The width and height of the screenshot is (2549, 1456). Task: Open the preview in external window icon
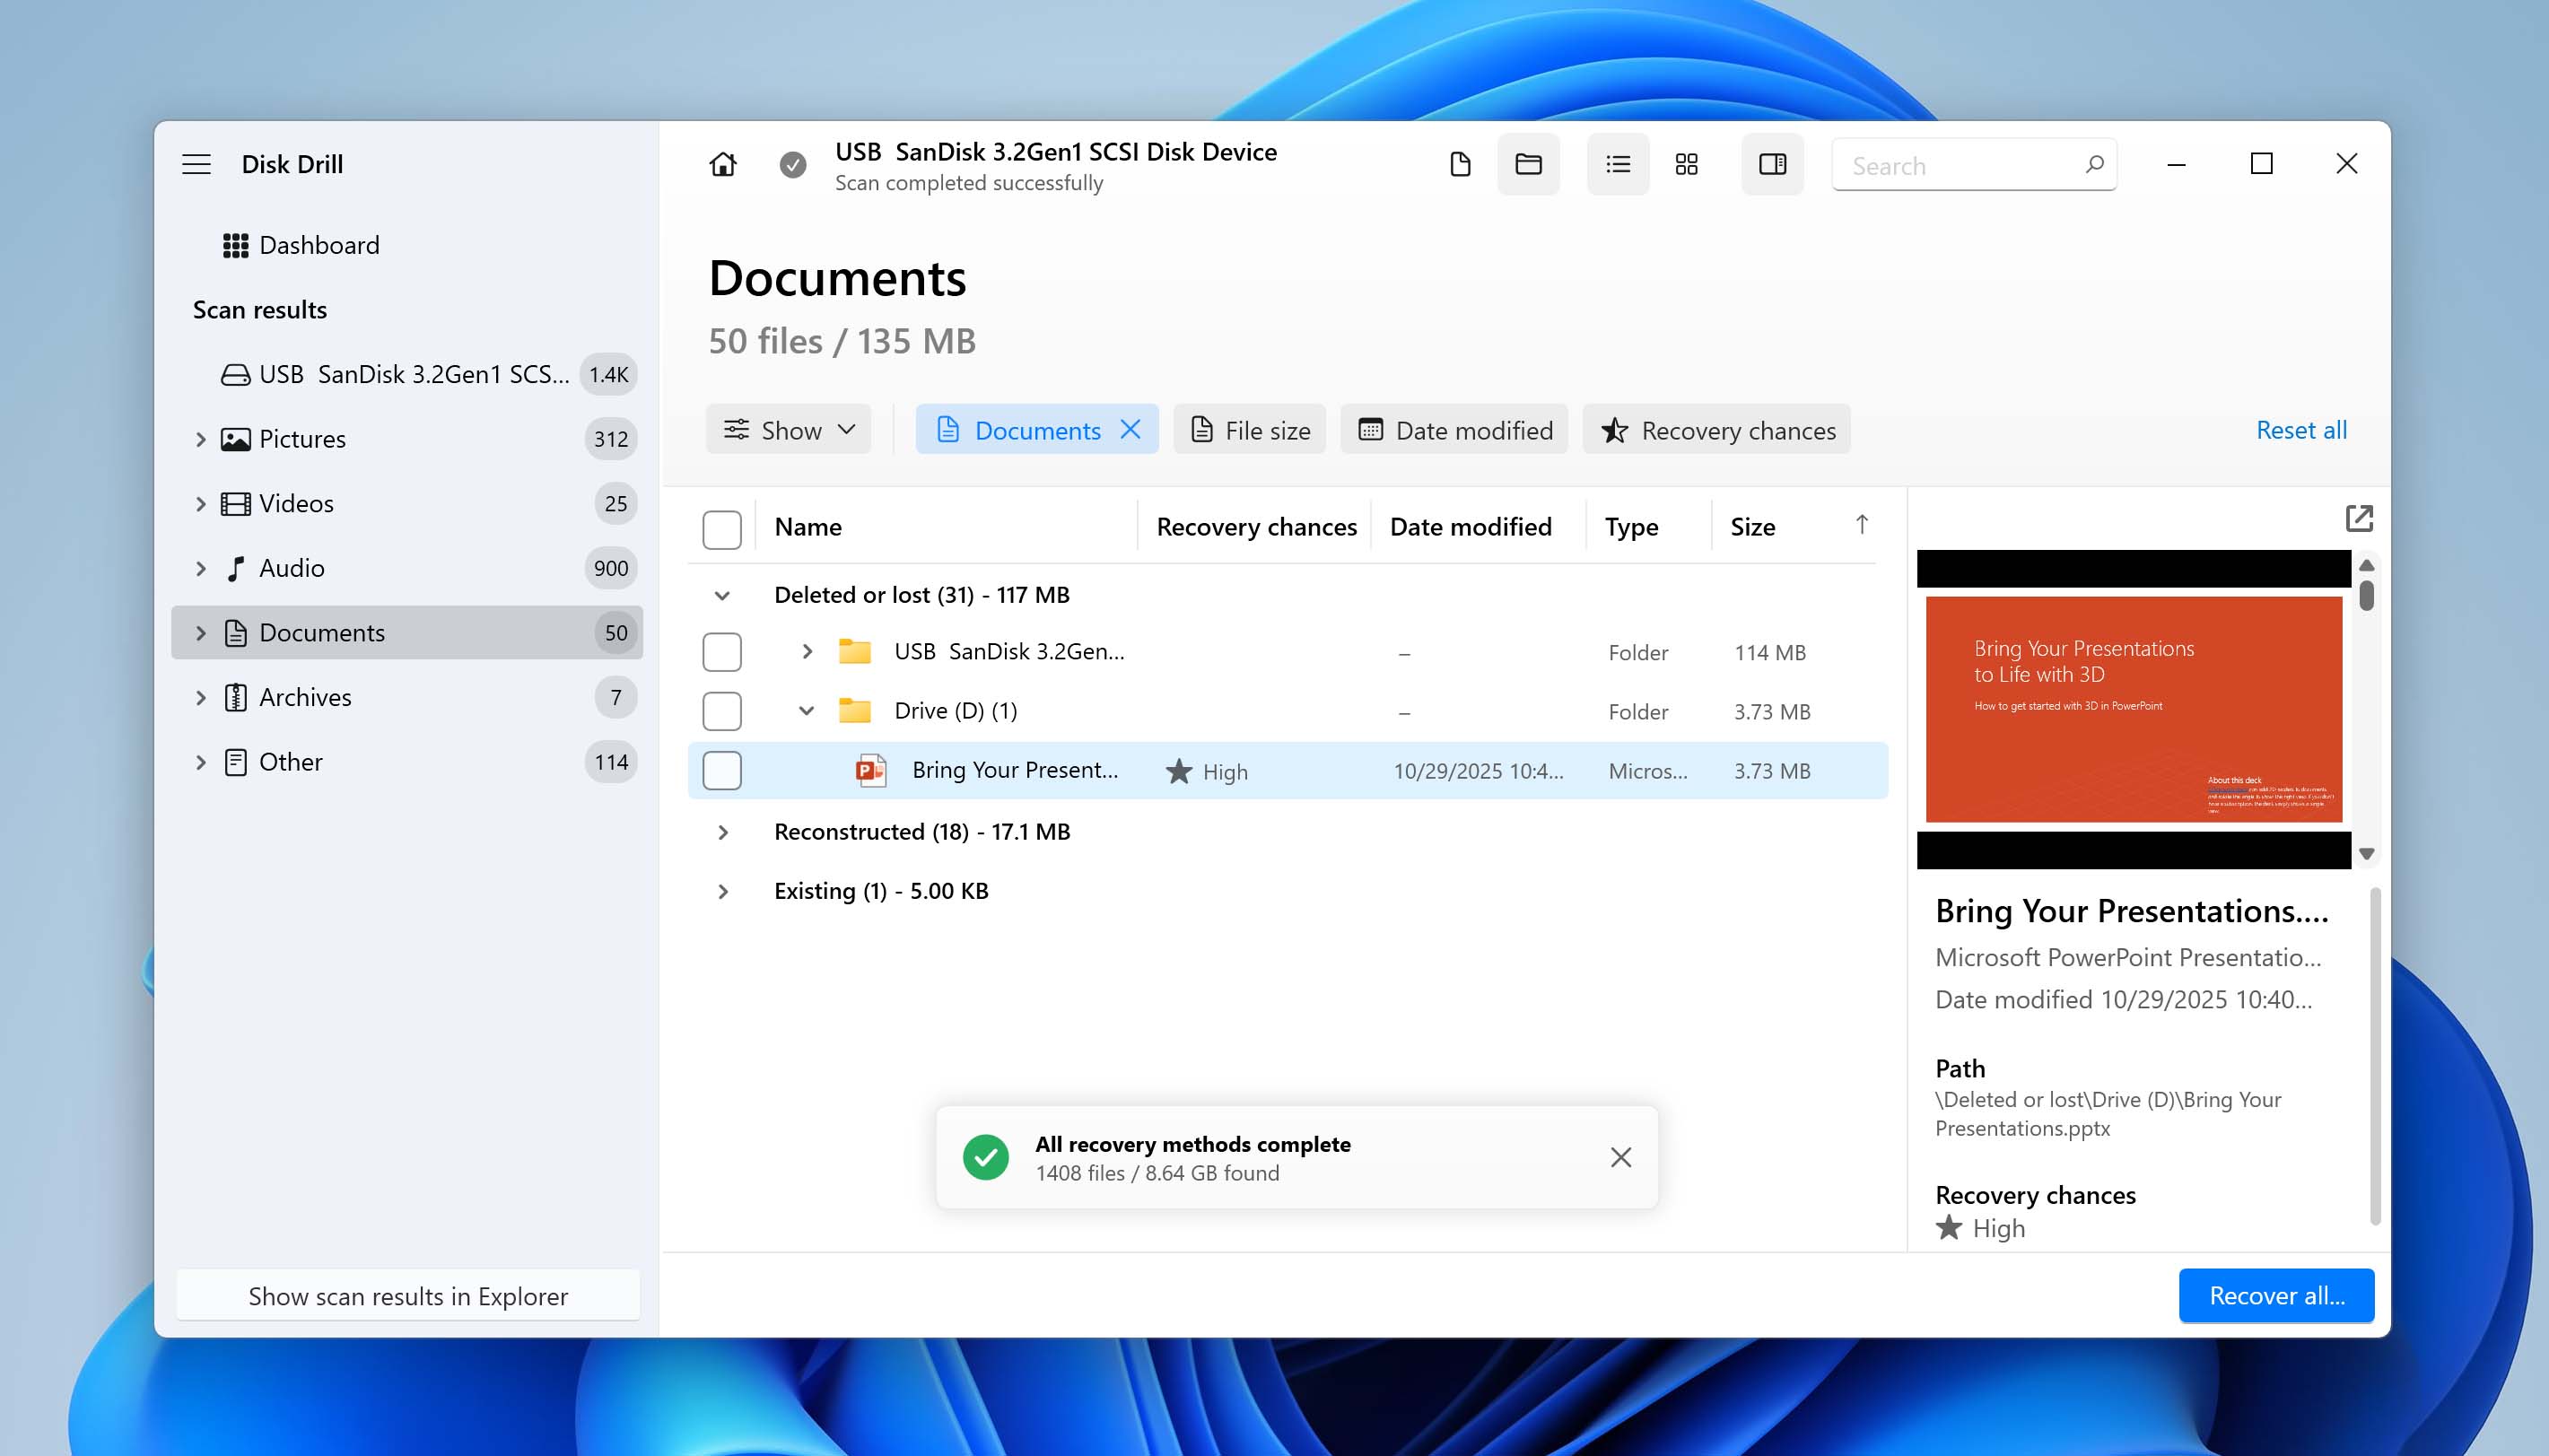coord(2358,518)
